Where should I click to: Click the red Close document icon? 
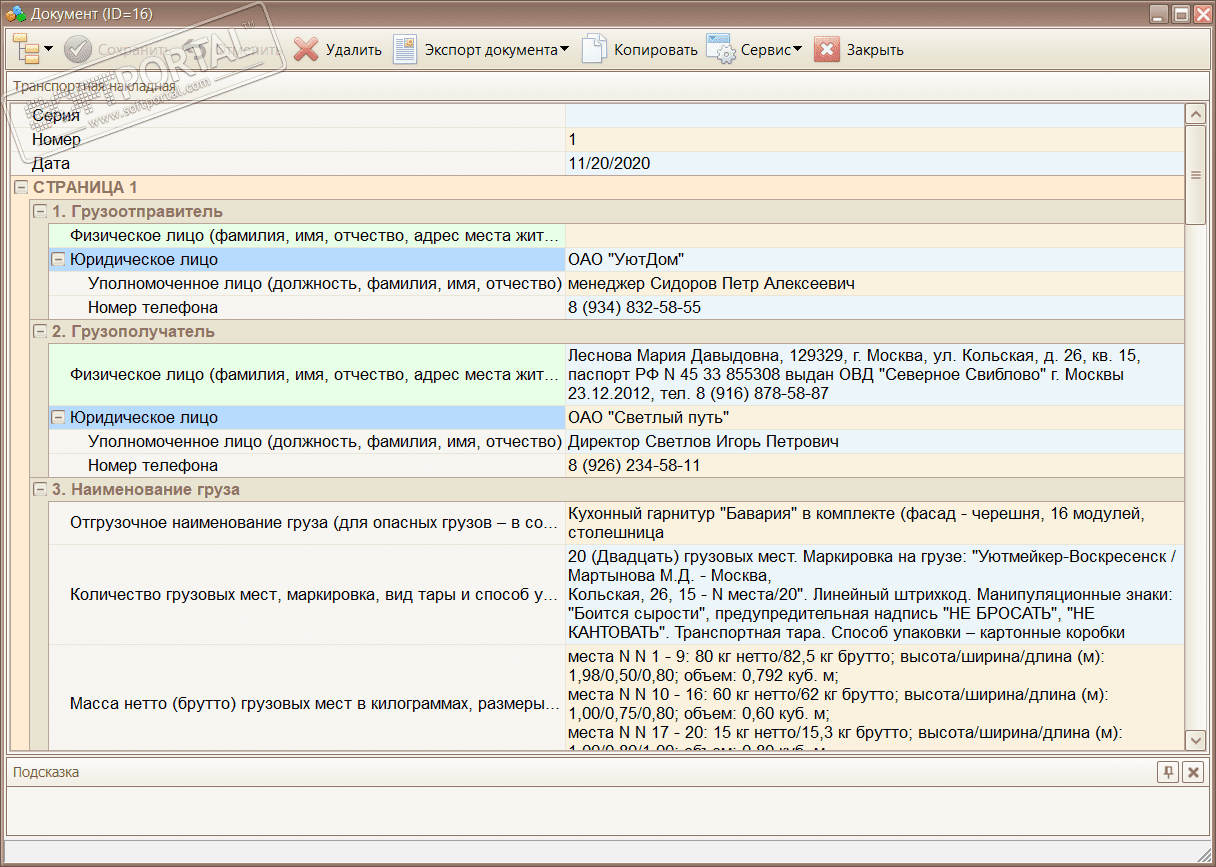click(x=827, y=49)
